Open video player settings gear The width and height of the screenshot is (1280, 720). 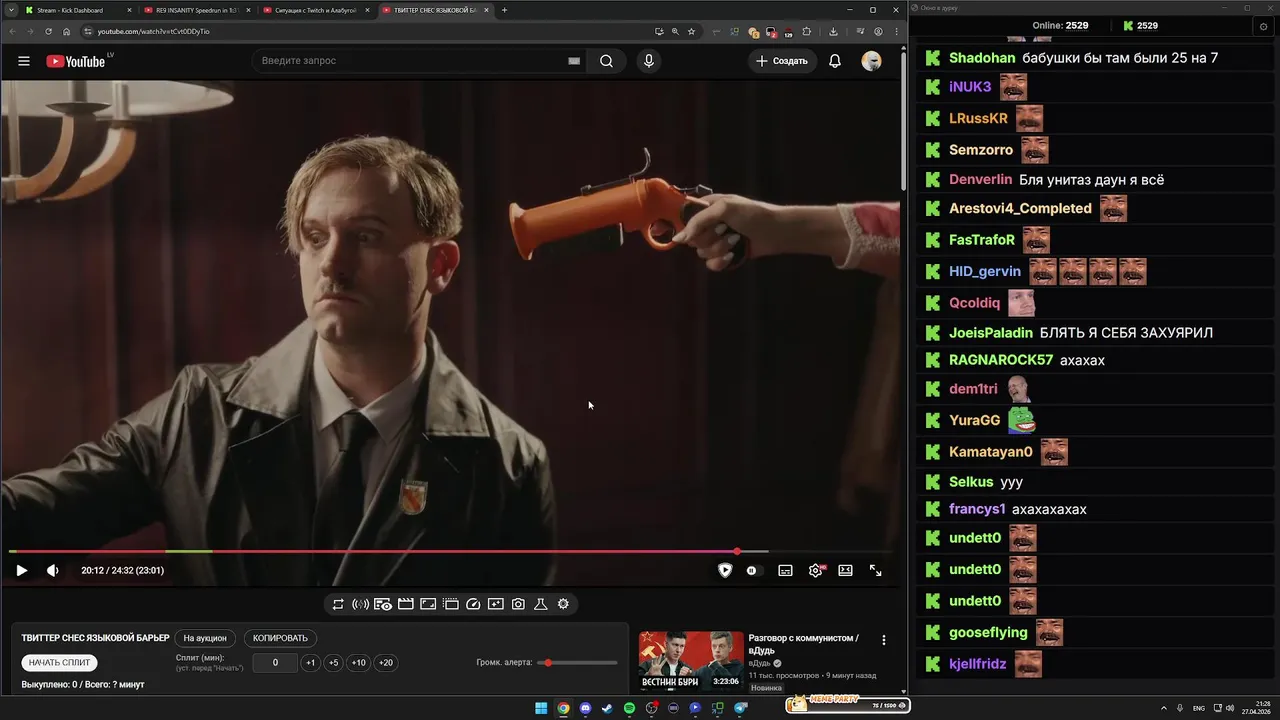816,570
